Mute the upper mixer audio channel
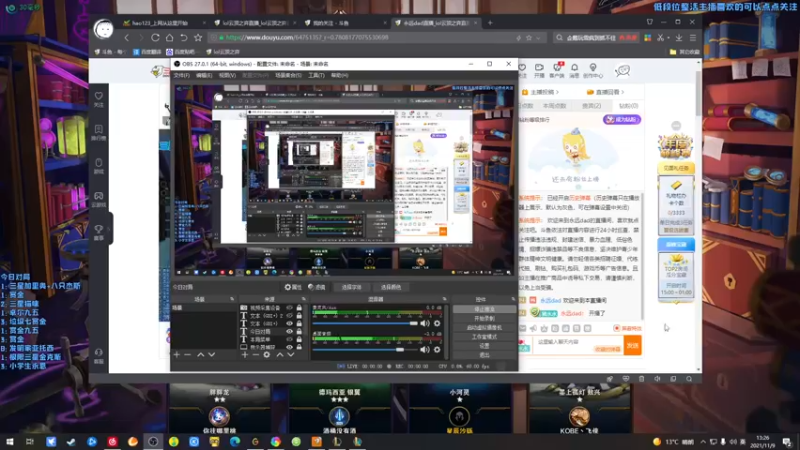This screenshot has width=800, height=450. point(424,323)
